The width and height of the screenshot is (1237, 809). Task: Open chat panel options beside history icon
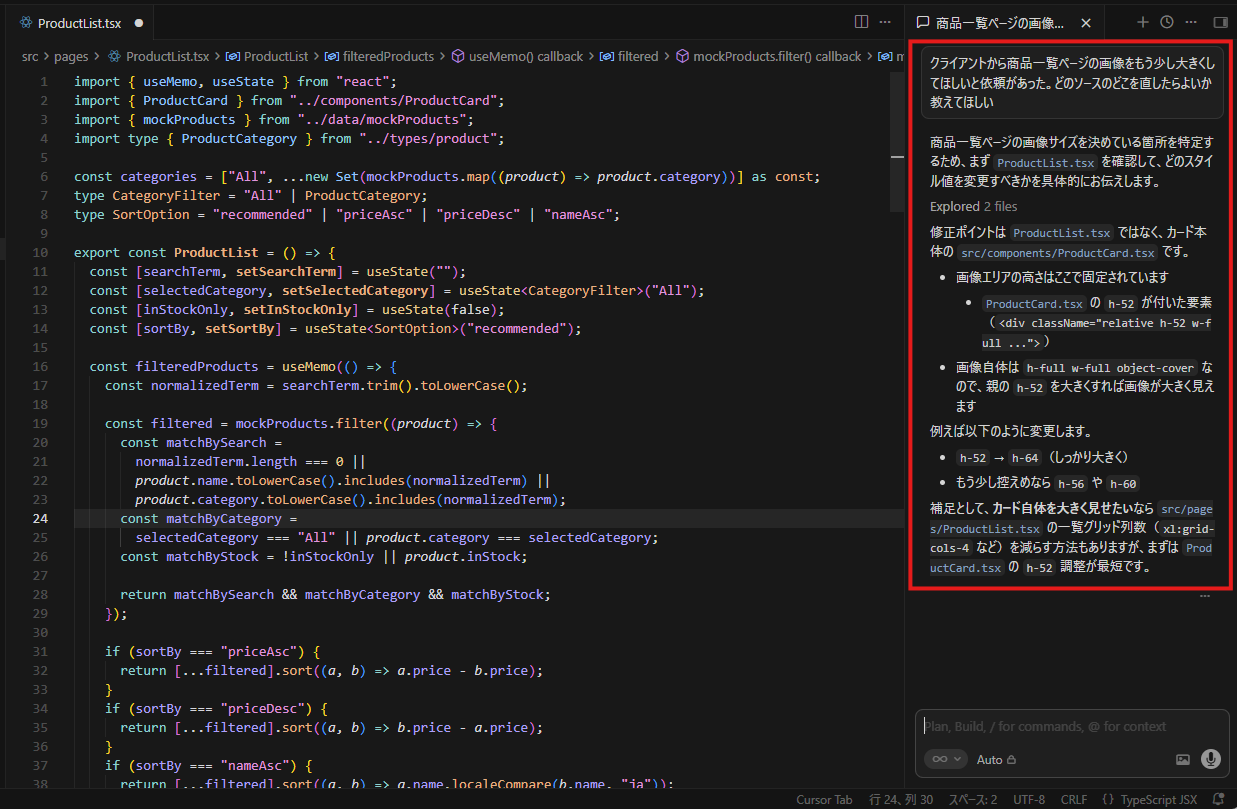click(x=1191, y=22)
